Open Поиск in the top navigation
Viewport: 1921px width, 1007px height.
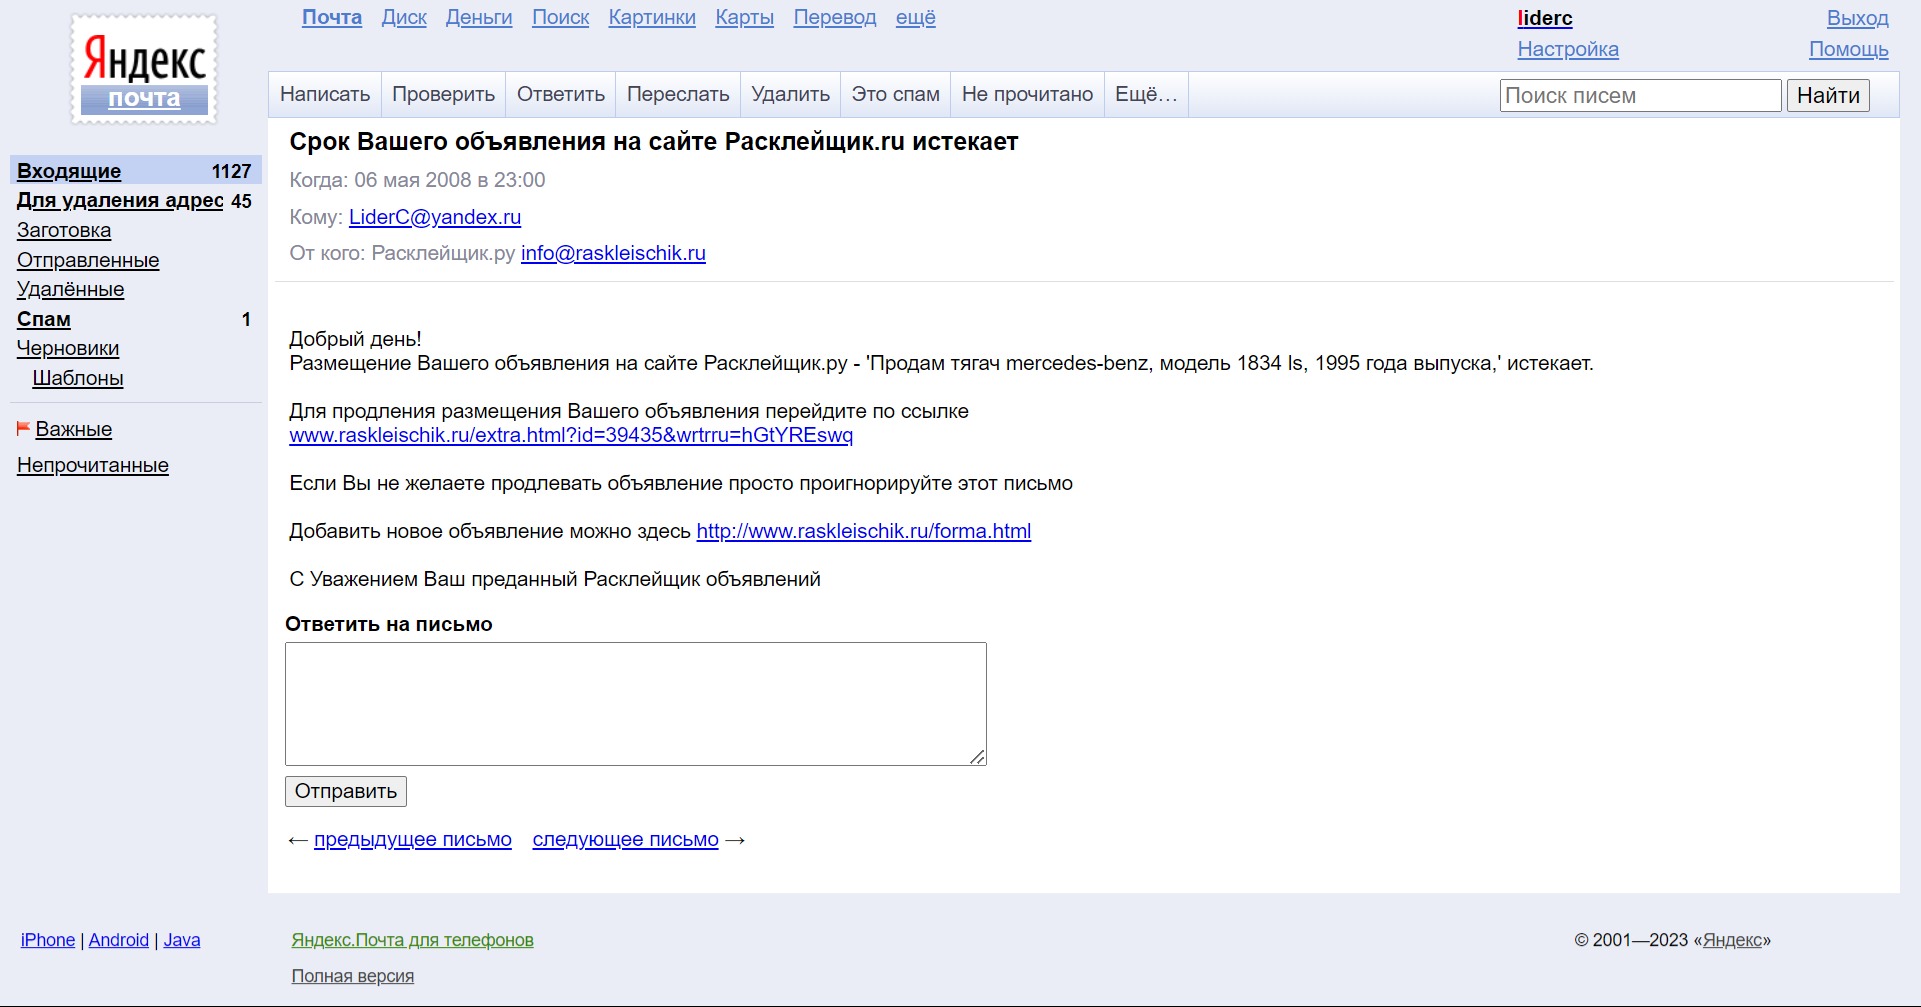click(560, 18)
